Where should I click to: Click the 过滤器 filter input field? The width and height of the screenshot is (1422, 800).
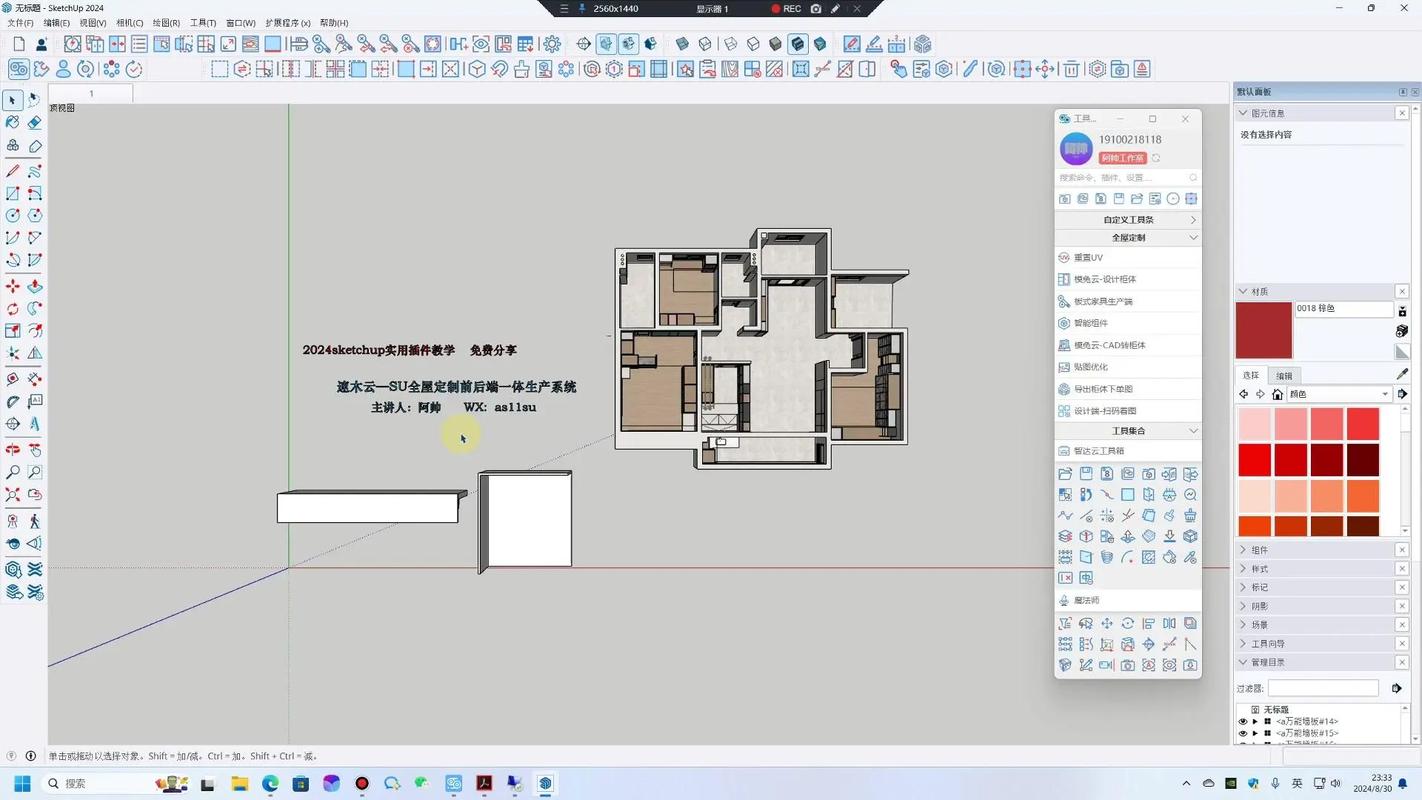tap(1323, 688)
